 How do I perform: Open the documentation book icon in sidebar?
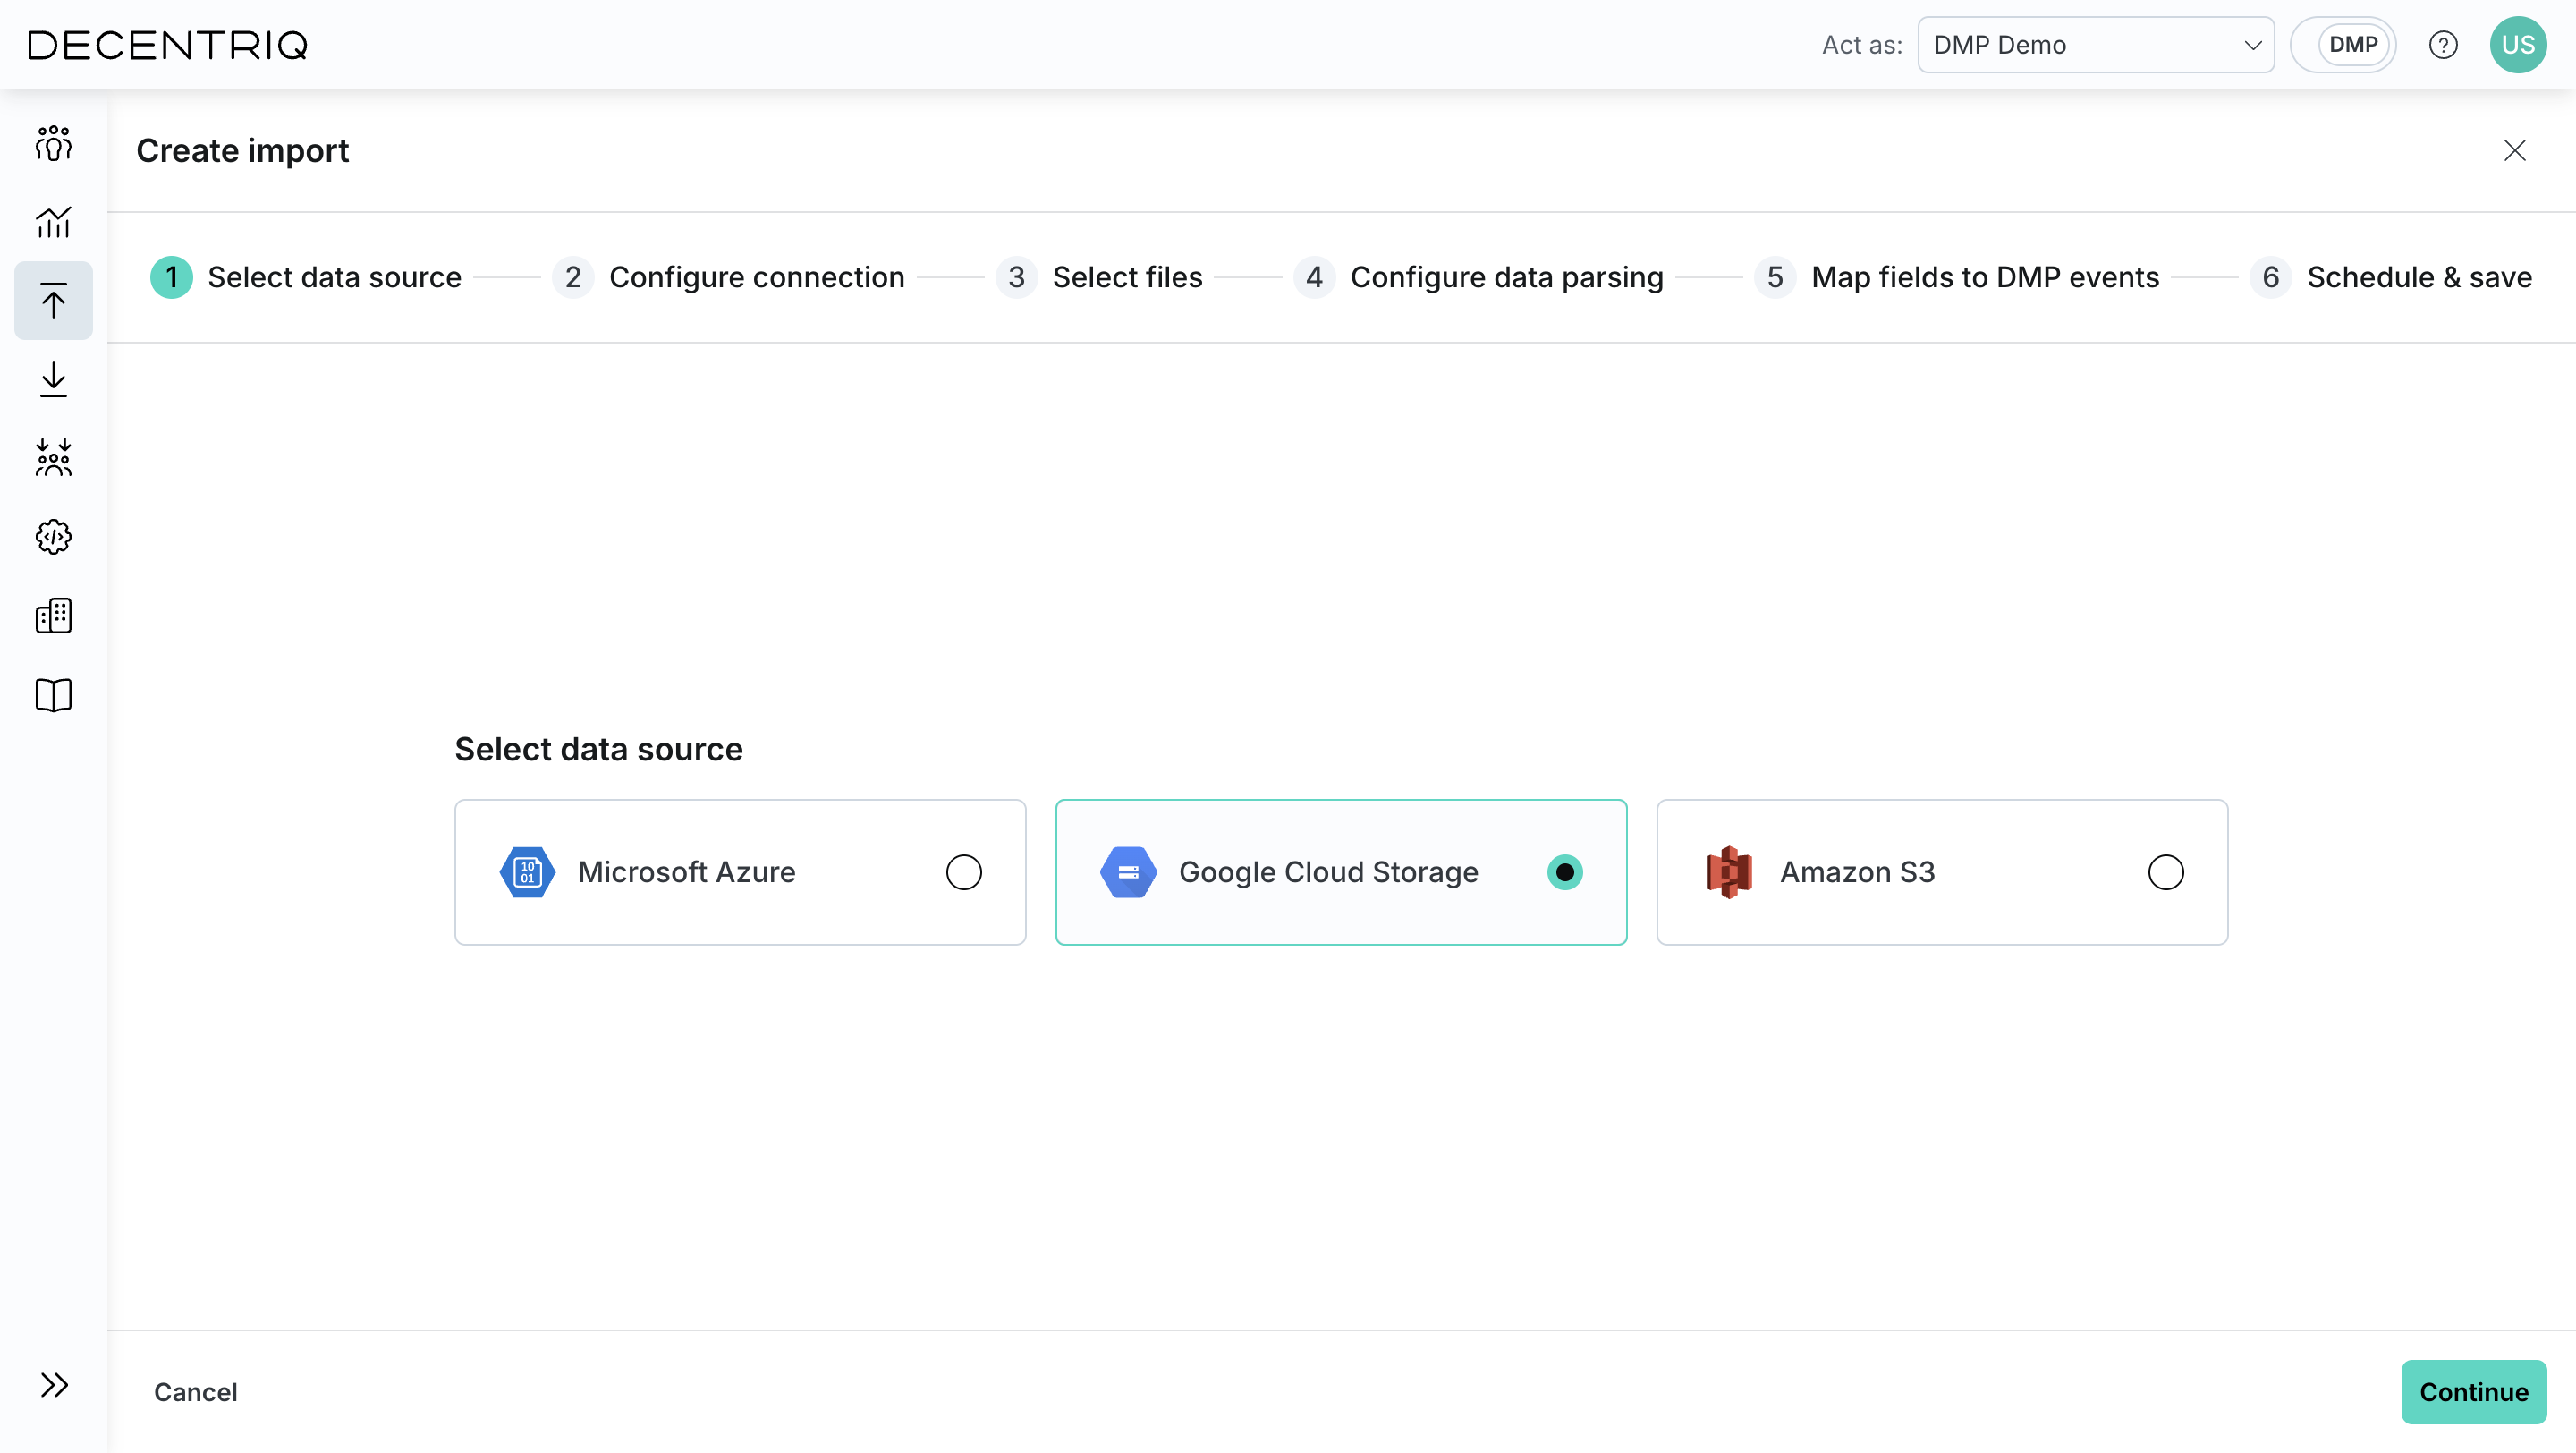tap(53, 695)
